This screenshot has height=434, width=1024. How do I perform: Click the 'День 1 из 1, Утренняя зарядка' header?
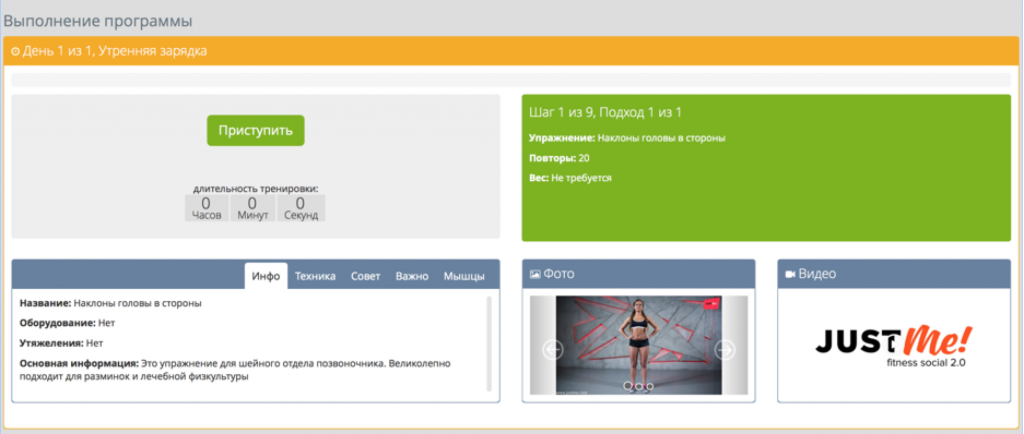click(x=115, y=52)
